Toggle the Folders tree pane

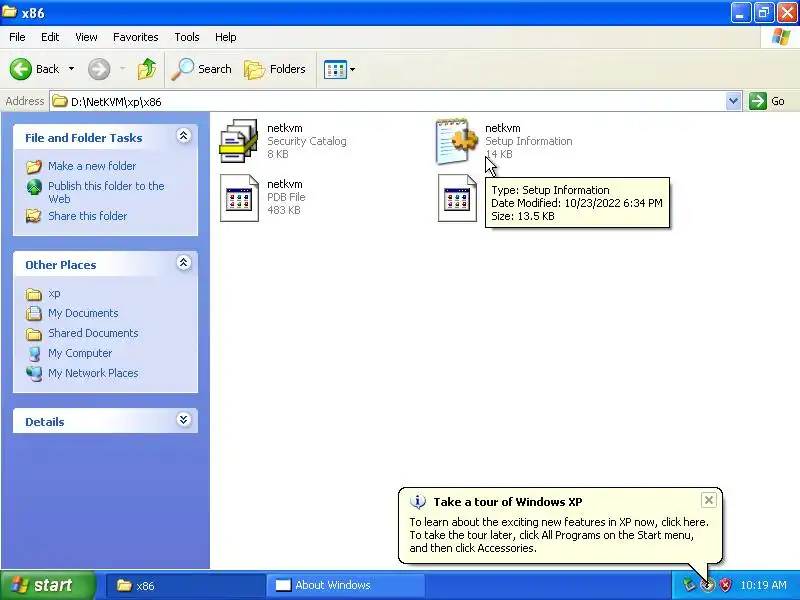(x=275, y=69)
